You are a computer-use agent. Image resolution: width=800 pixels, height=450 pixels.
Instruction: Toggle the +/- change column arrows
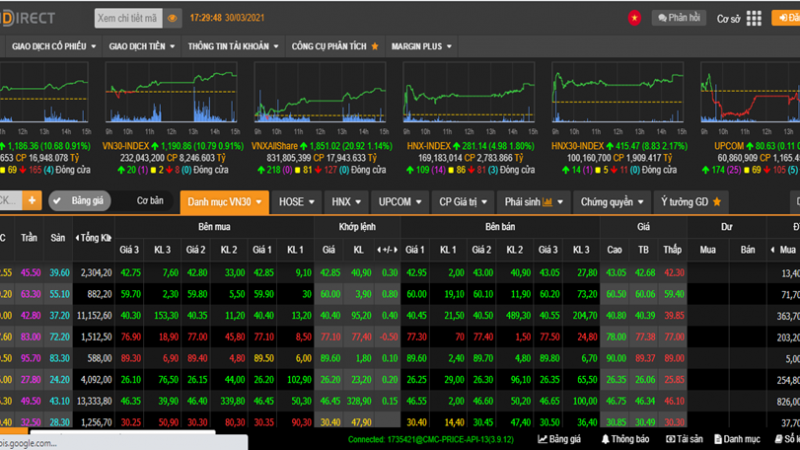click(387, 249)
